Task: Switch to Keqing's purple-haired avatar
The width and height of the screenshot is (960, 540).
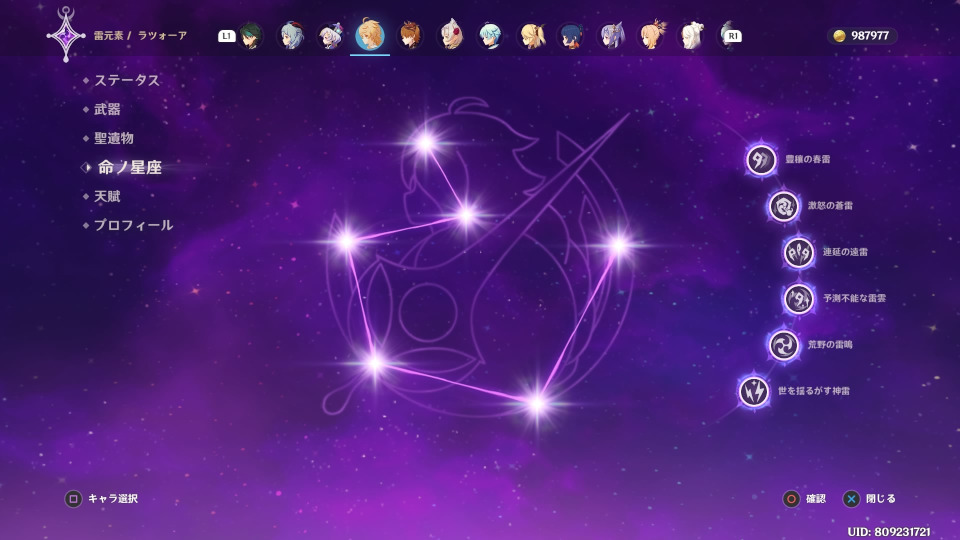Action: coord(612,36)
